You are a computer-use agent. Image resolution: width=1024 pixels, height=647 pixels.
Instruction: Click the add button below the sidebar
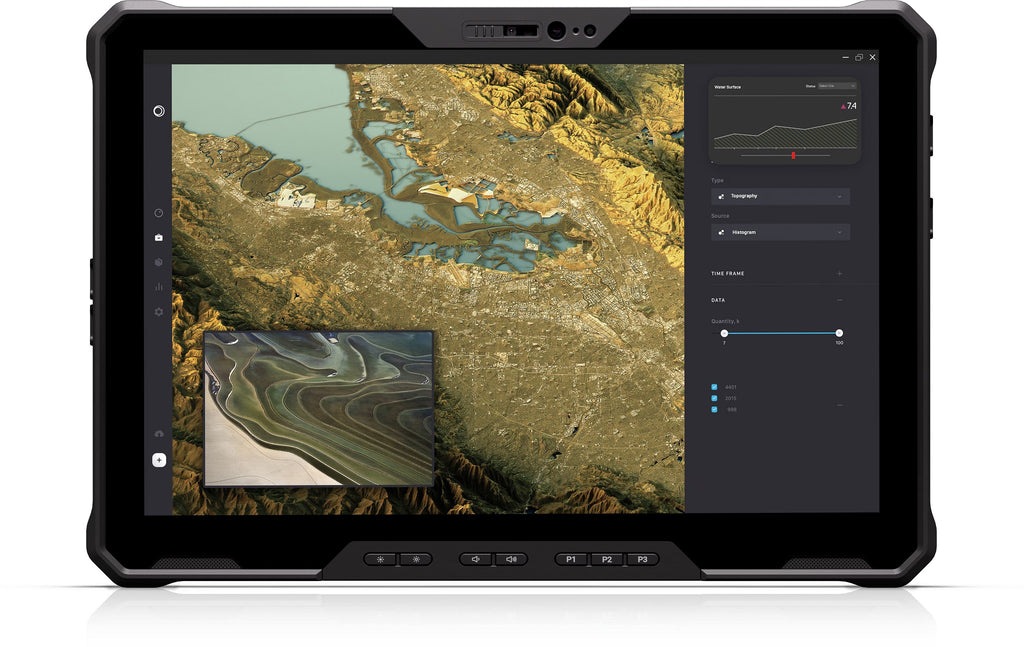(x=157, y=460)
